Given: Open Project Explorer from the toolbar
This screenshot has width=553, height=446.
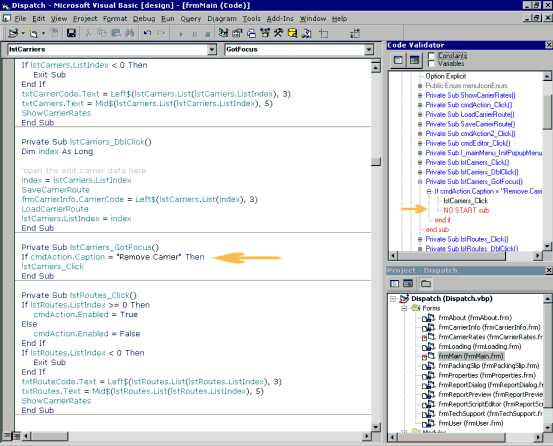Looking at the screenshot, I should tap(223, 33).
